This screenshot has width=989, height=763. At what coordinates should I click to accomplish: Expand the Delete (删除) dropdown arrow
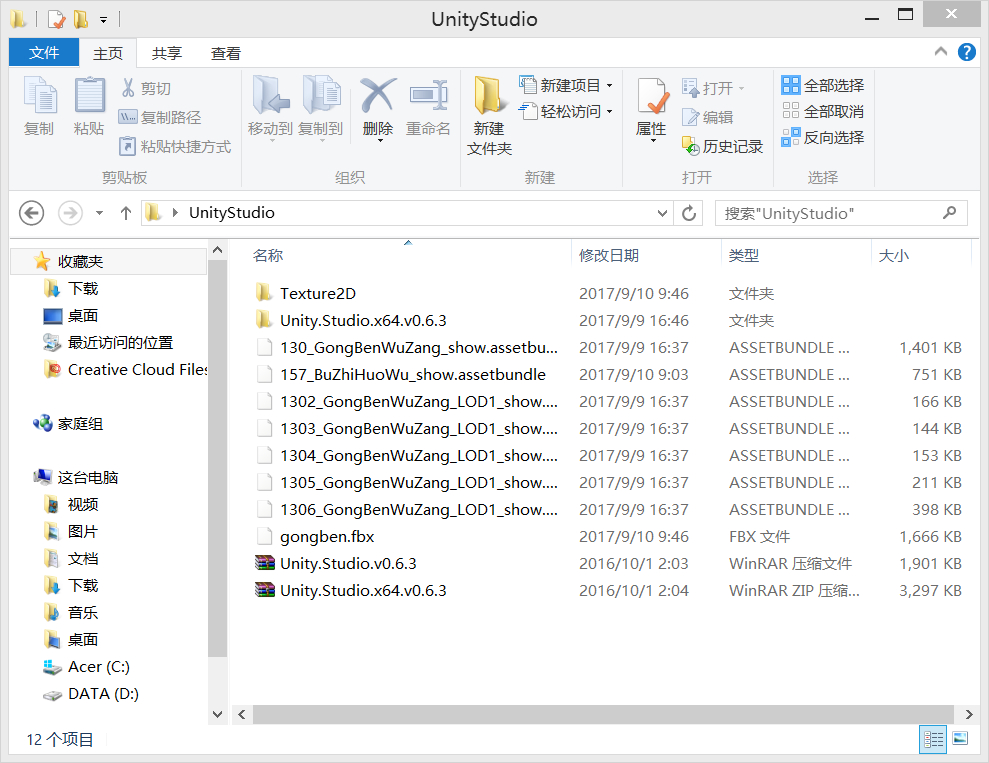380,141
